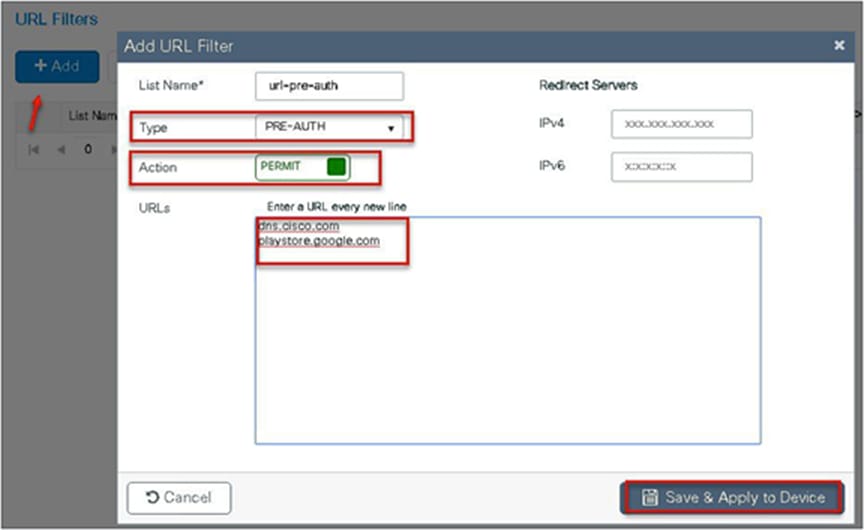This screenshot has width=864, height=530.
Task: Go to first page in URL Filters list
Action: coord(34,150)
